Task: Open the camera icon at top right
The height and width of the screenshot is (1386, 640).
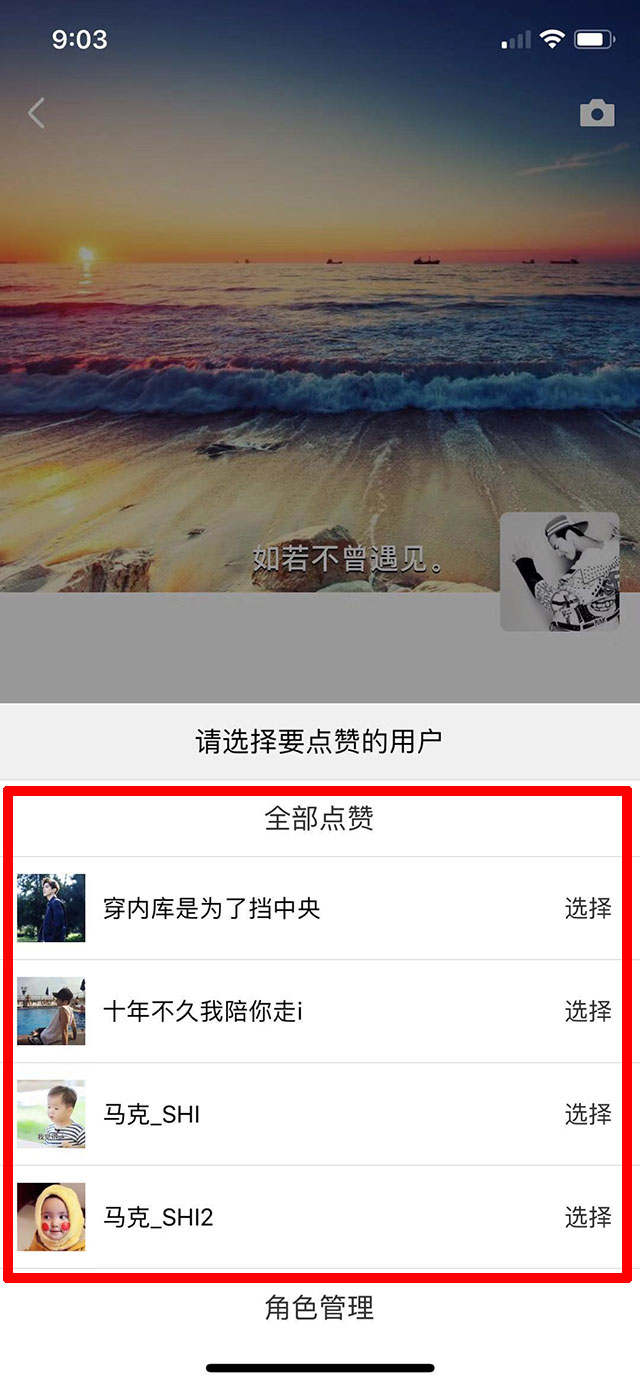Action: point(597,114)
